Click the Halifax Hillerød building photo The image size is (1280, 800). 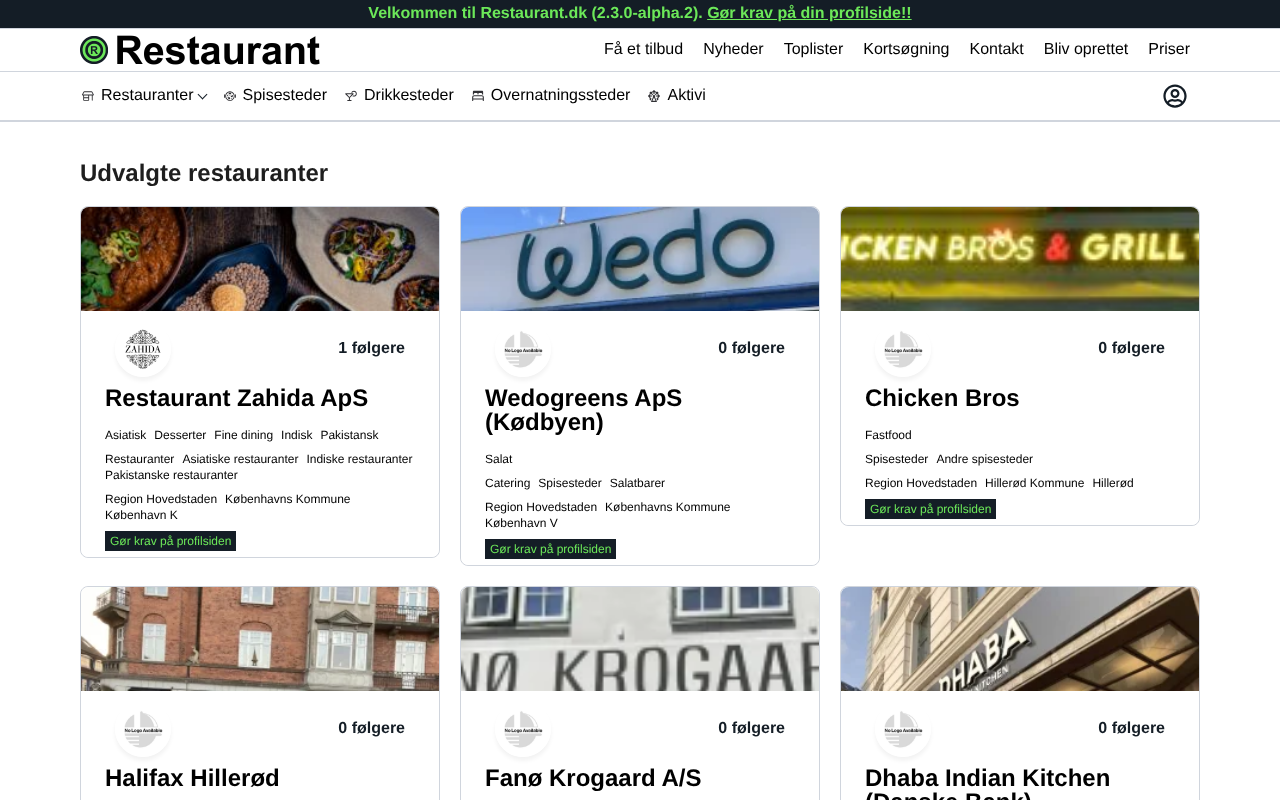(260, 639)
